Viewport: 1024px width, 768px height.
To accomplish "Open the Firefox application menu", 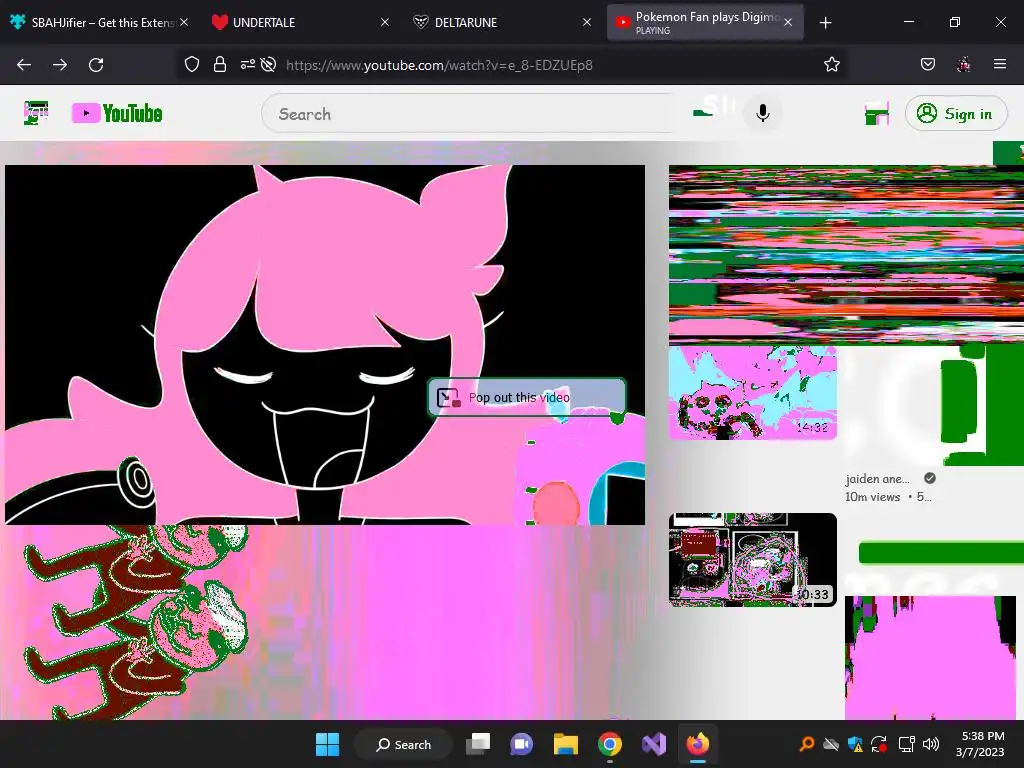I will (x=1000, y=64).
